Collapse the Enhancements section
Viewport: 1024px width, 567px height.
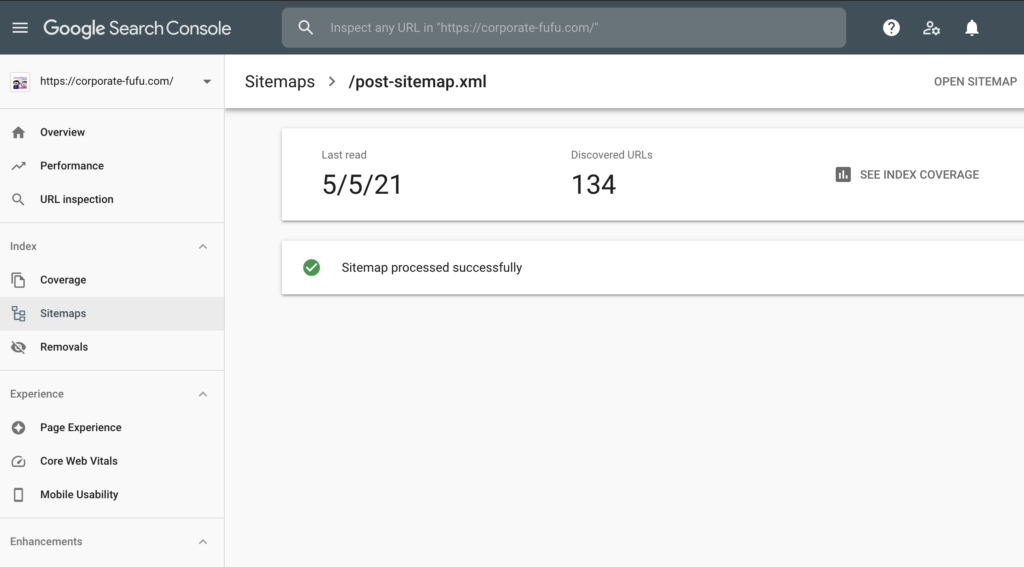point(203,542)
